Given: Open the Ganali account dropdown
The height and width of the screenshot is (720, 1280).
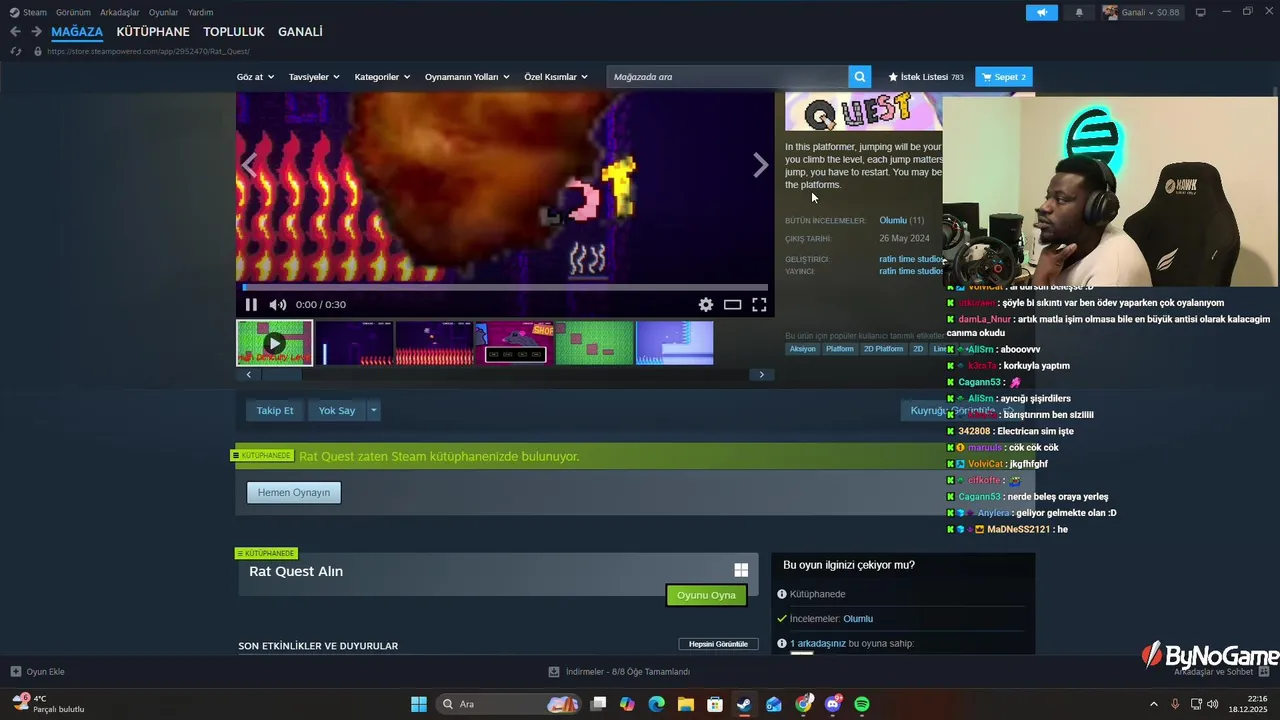Looking at the screenshot, I should (1141, 12).
